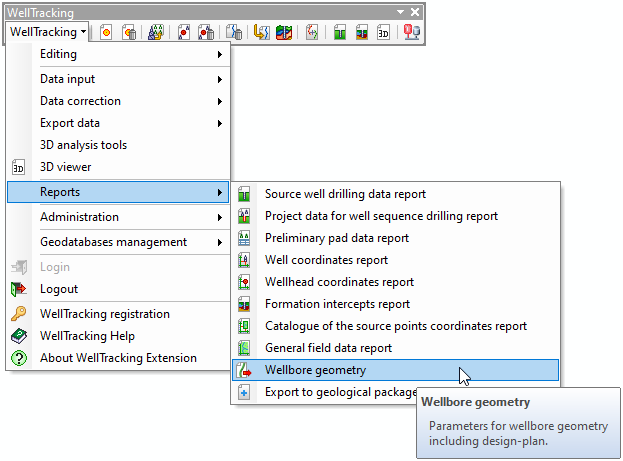623x461 pixels.
Task: Open Well coordinates report
Action: tap(396, 260)
